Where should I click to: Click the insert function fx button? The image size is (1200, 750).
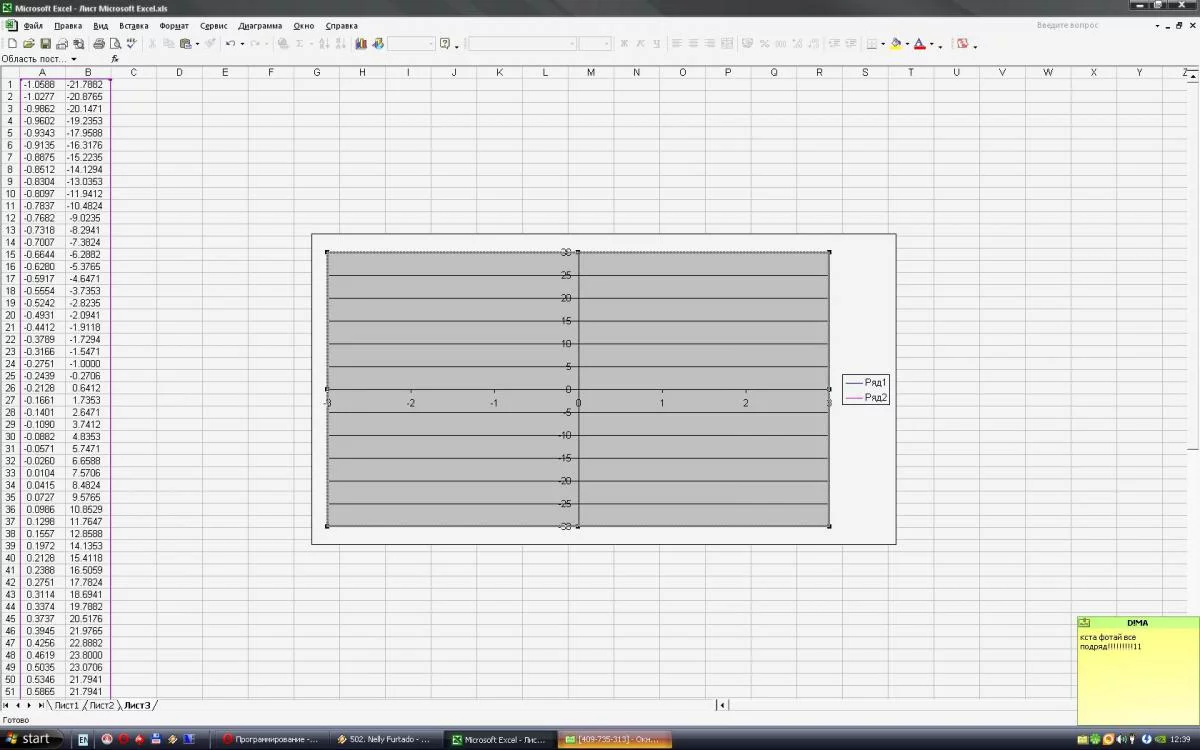(115, 59)
